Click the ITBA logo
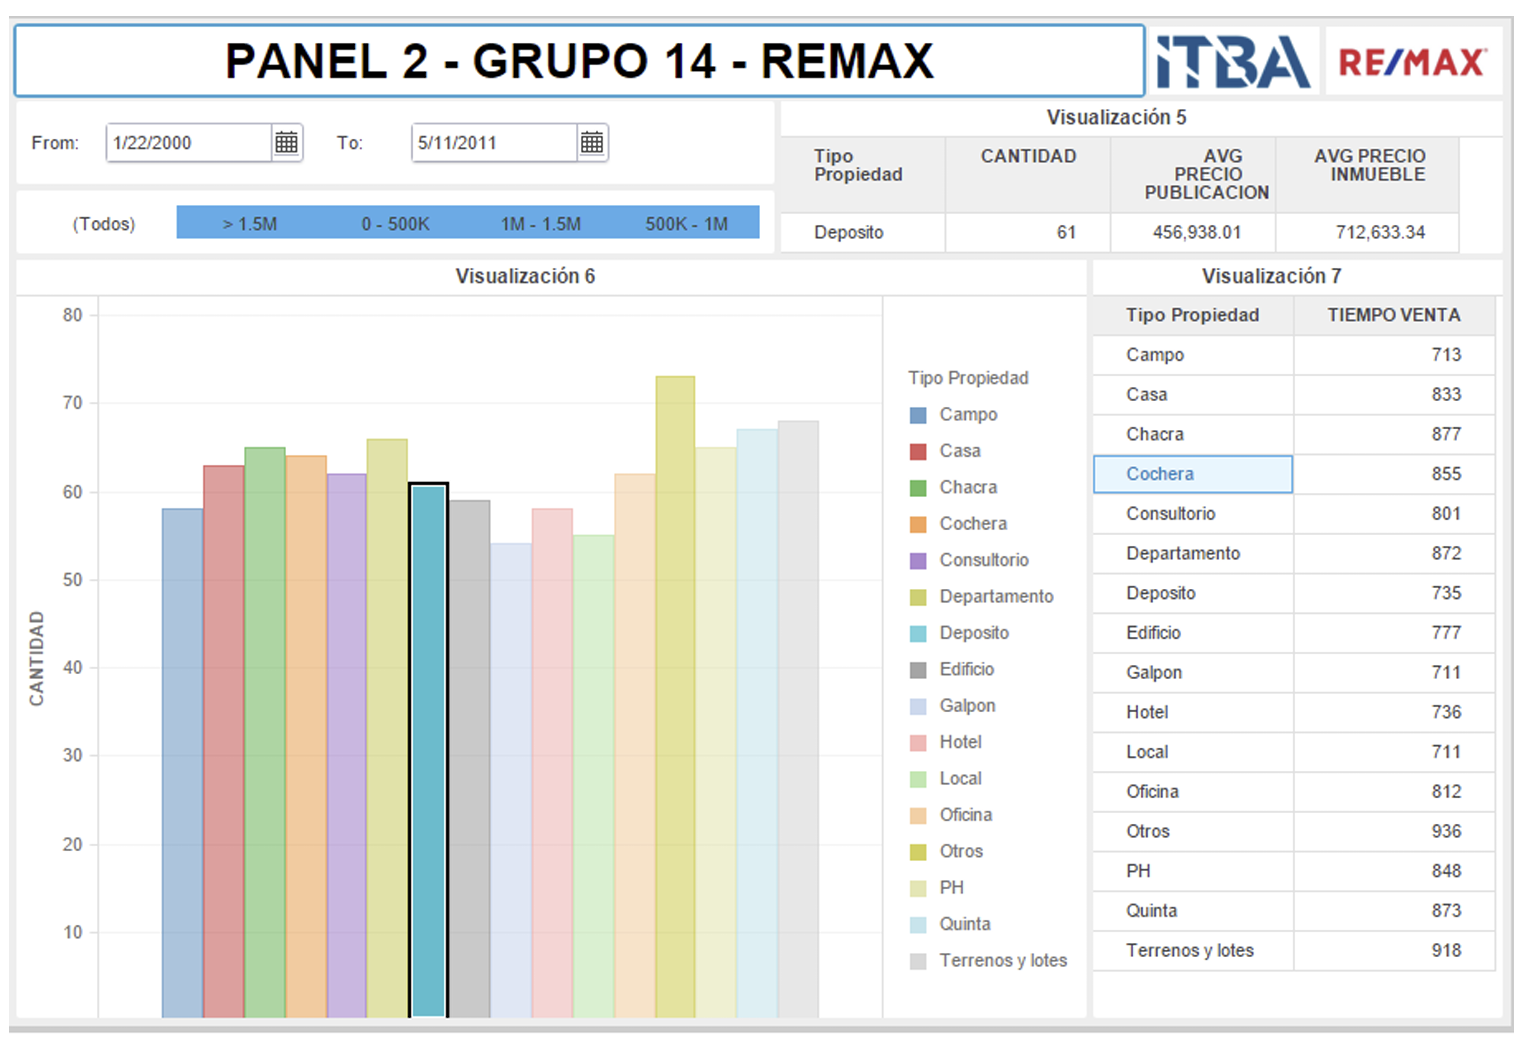Image resolution: width=1524 pixels, height=1042 pixels. pyautogui.click(x=1233, y=60)
